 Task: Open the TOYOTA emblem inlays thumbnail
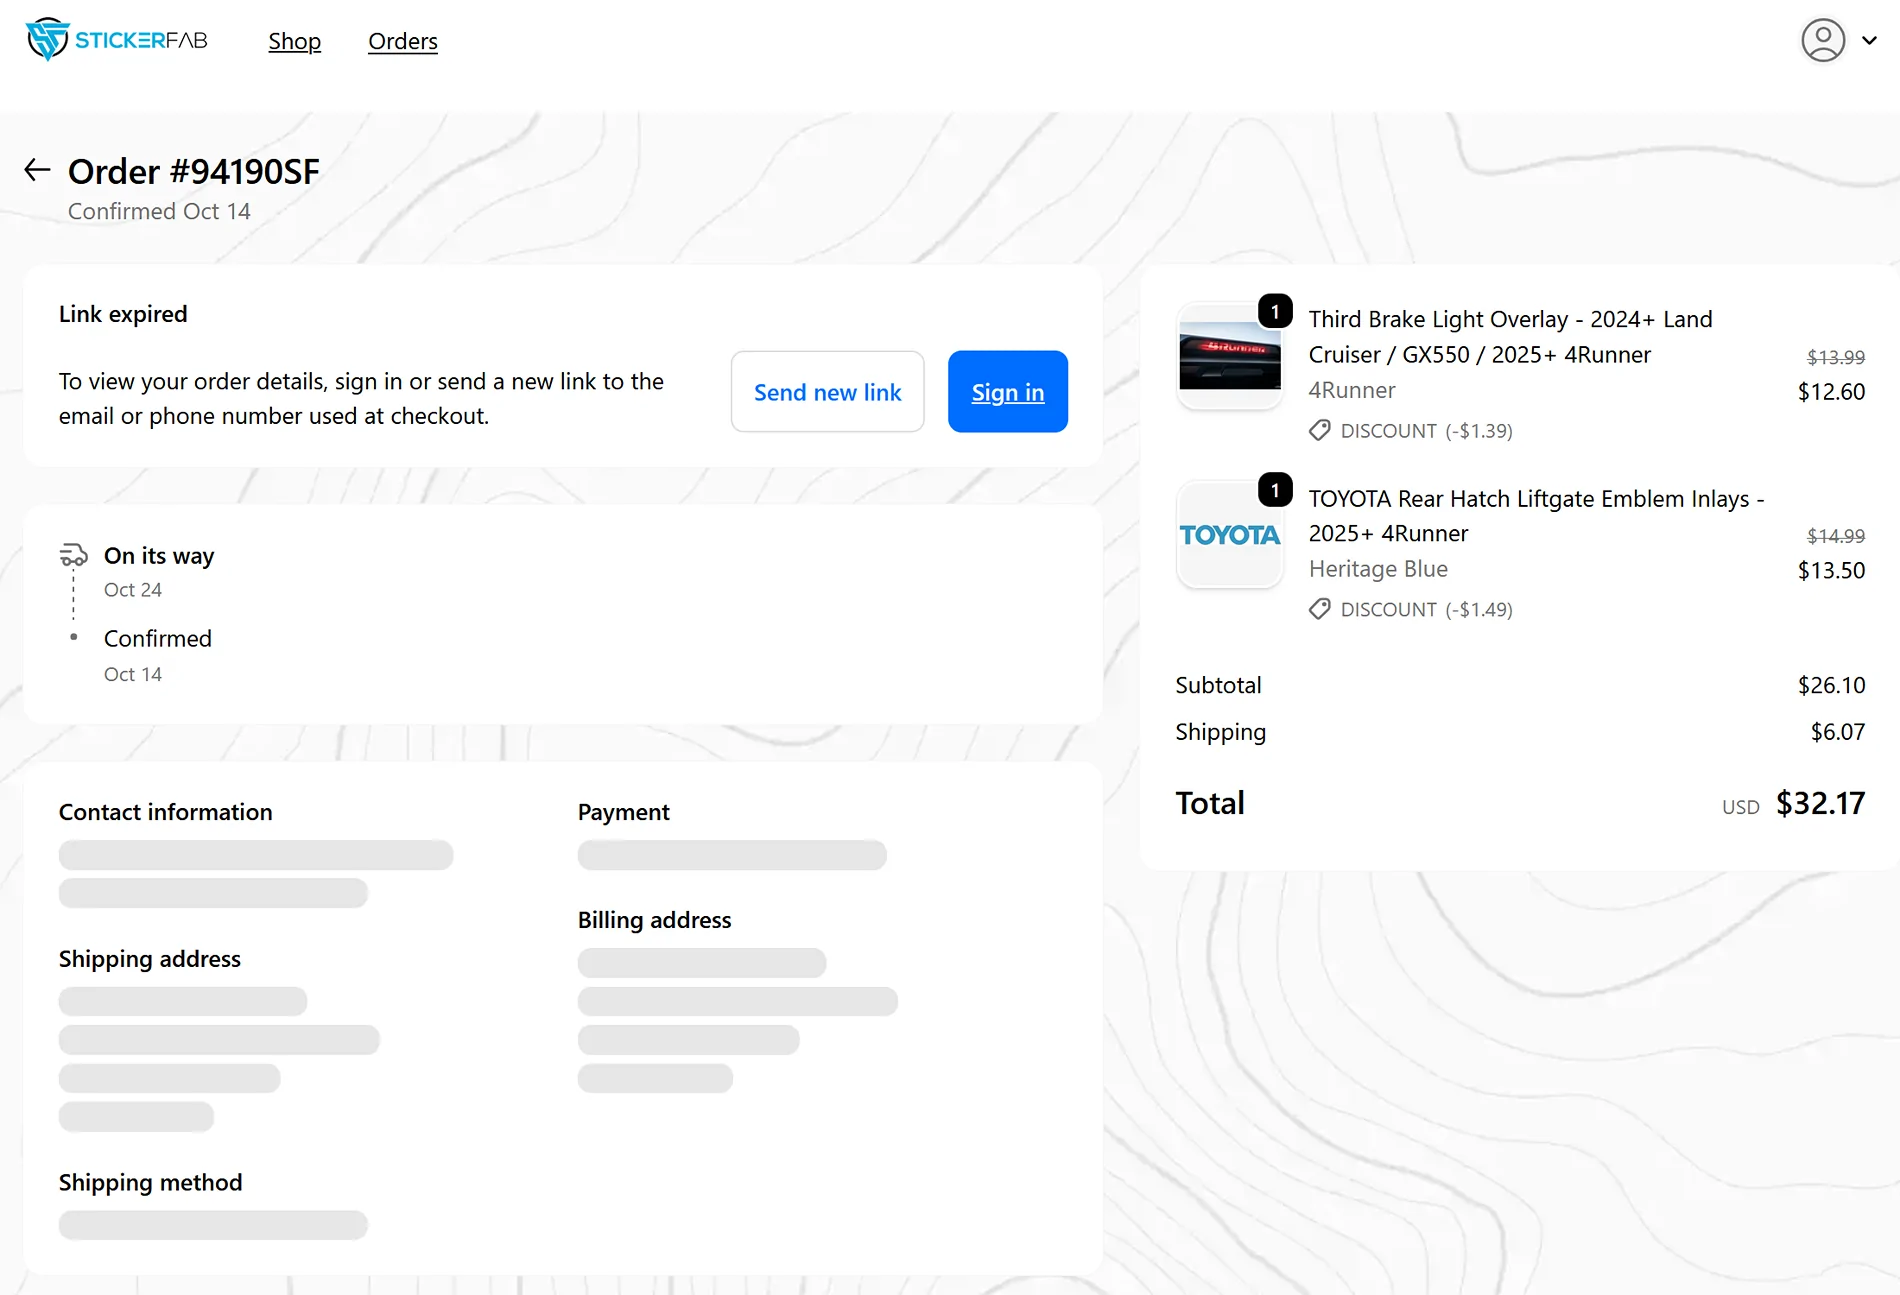click(x=1229, y=536)
